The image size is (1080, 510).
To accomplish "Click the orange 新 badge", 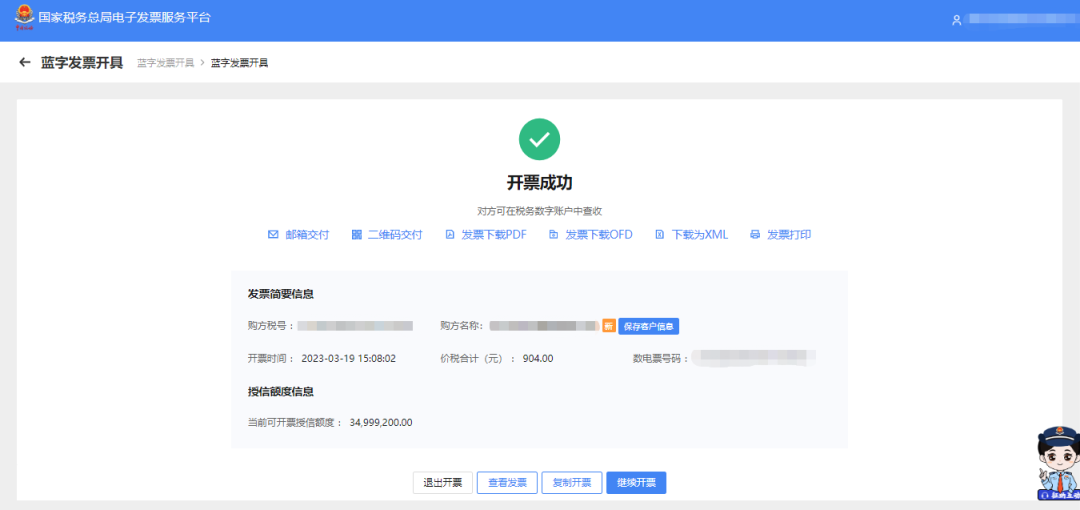I will click(609, 326).
